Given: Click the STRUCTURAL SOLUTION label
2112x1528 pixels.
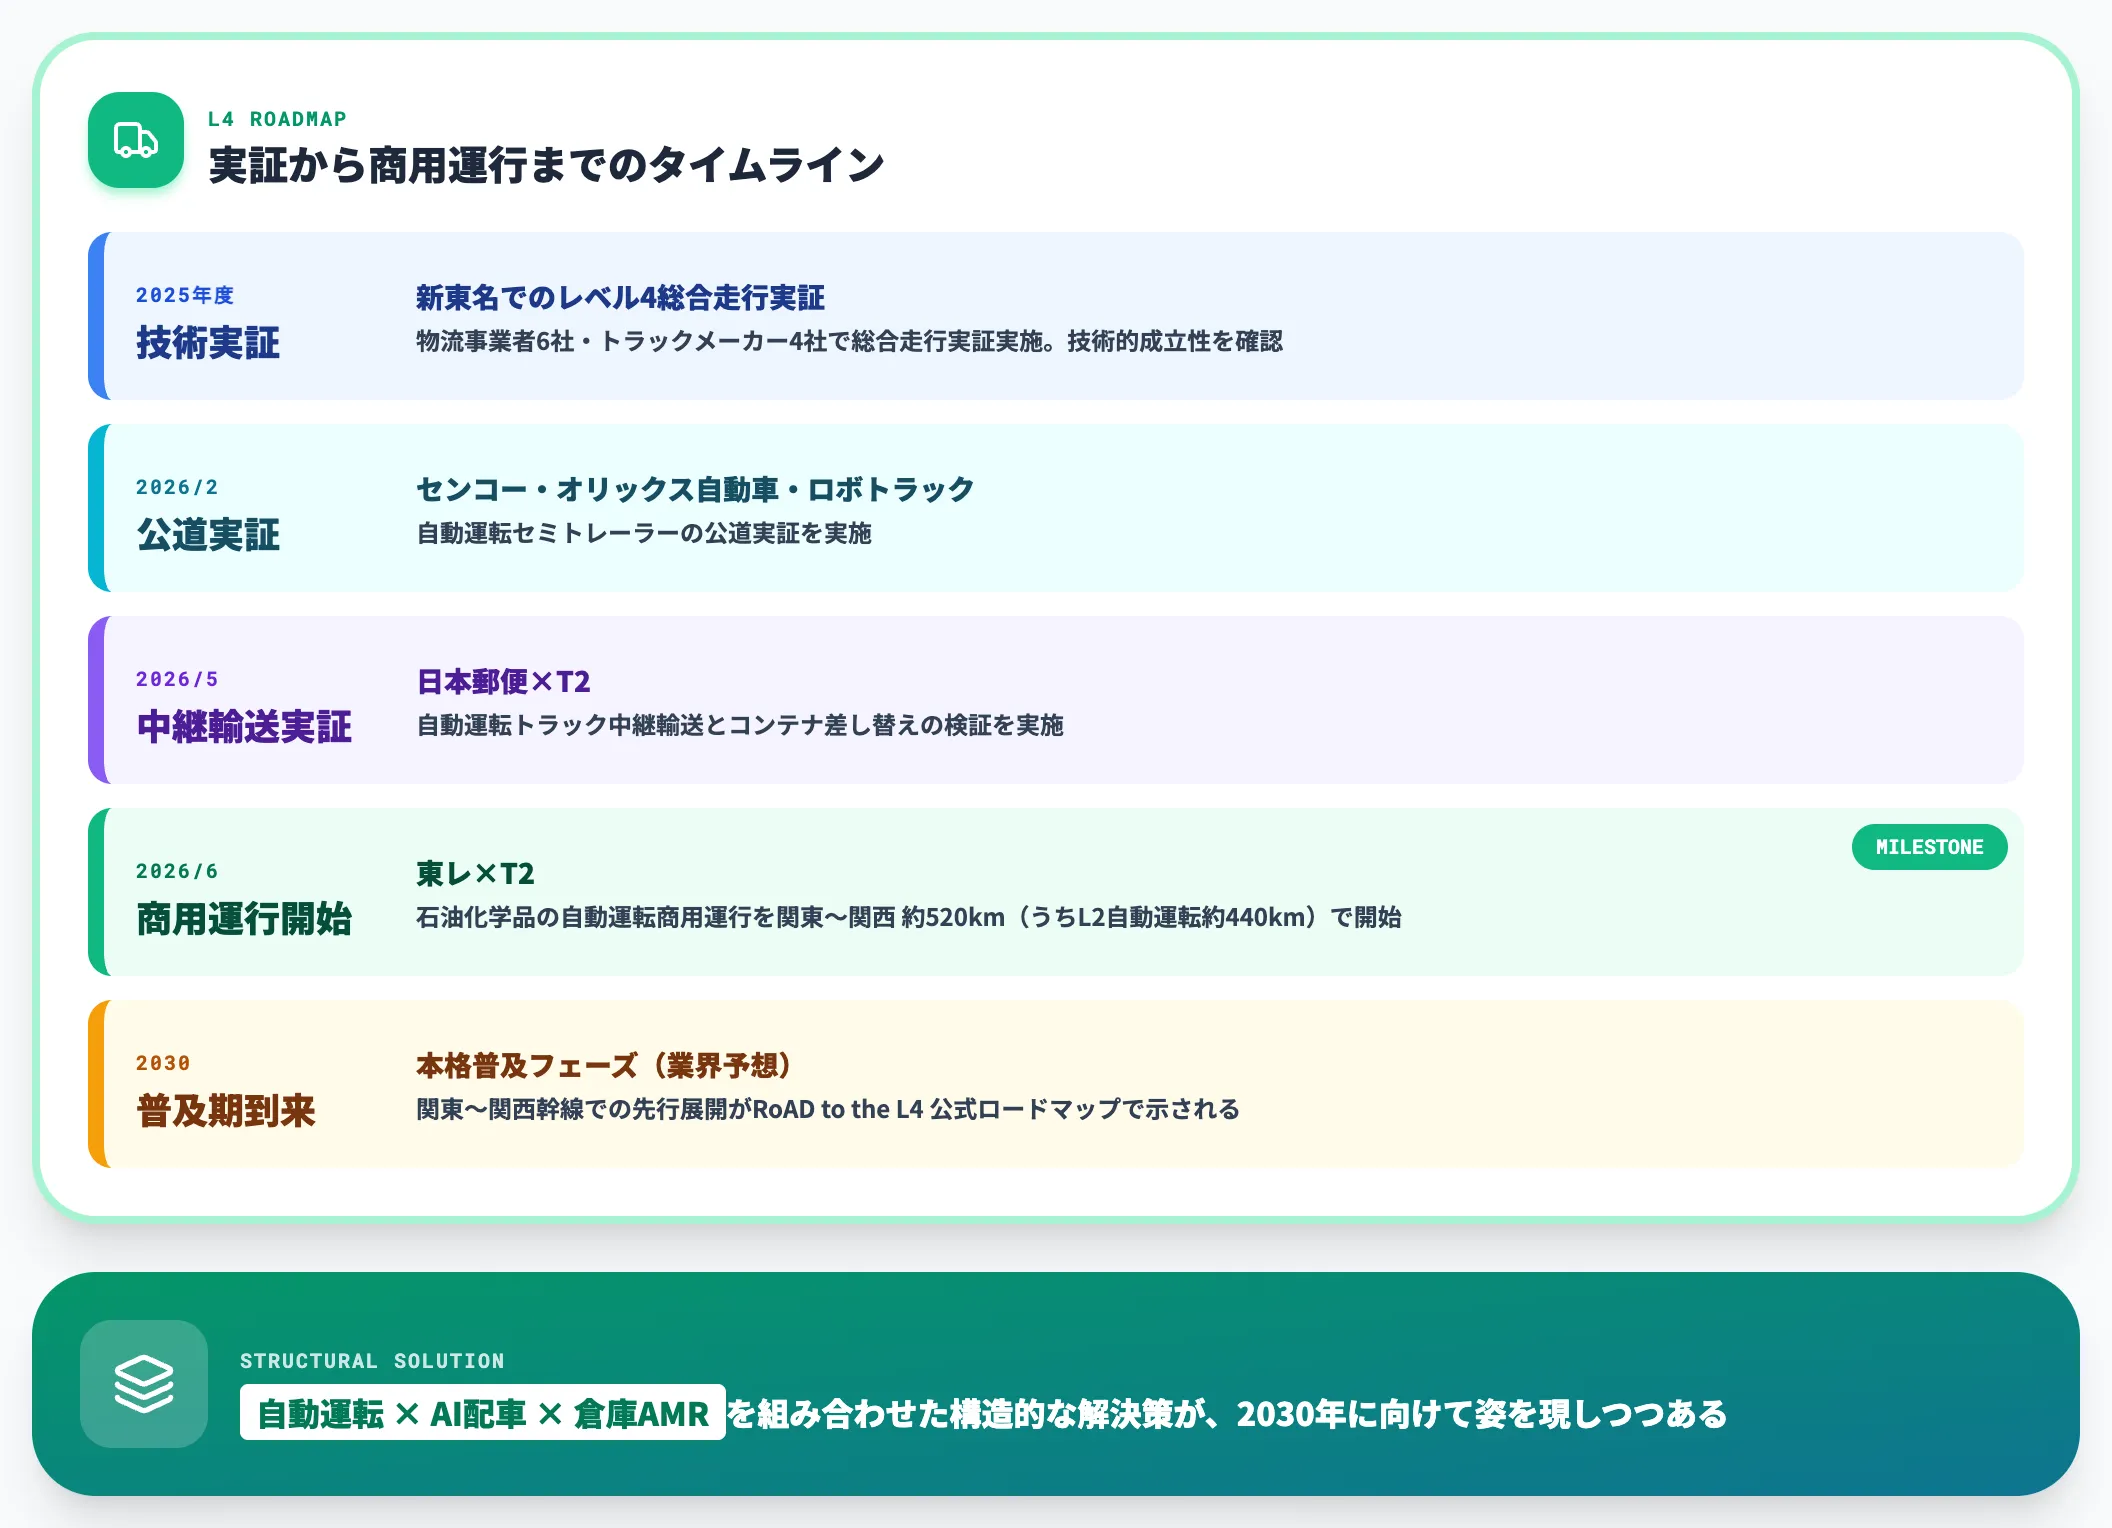Looking at the screenshot, I should 372,1361.
